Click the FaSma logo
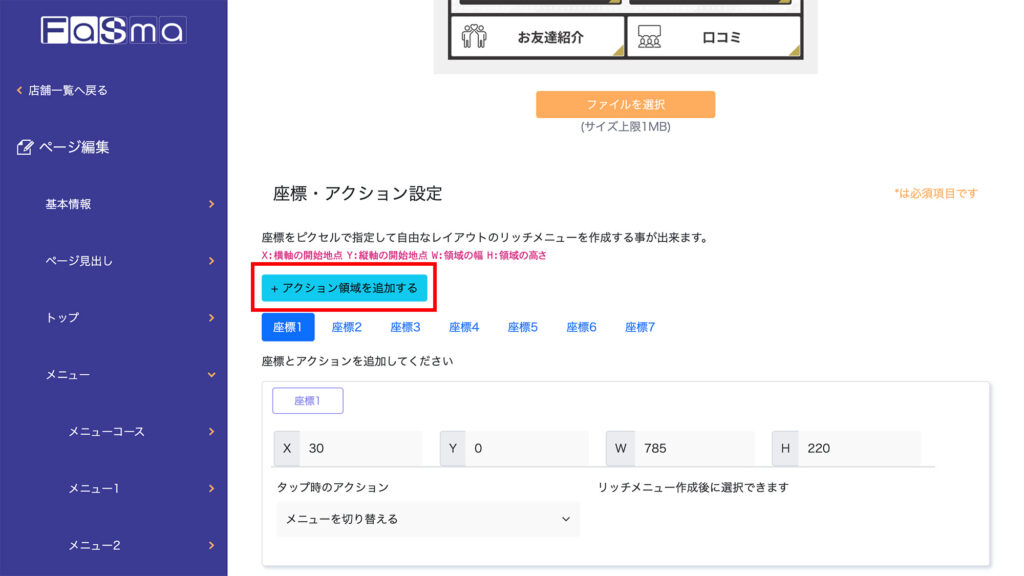 113,30
